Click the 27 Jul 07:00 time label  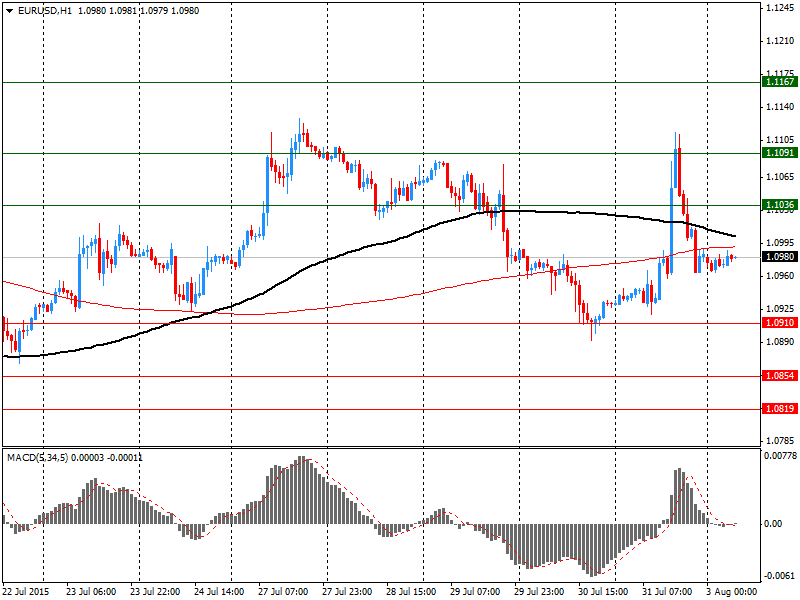pyautogui.click(x=283, y=592)
